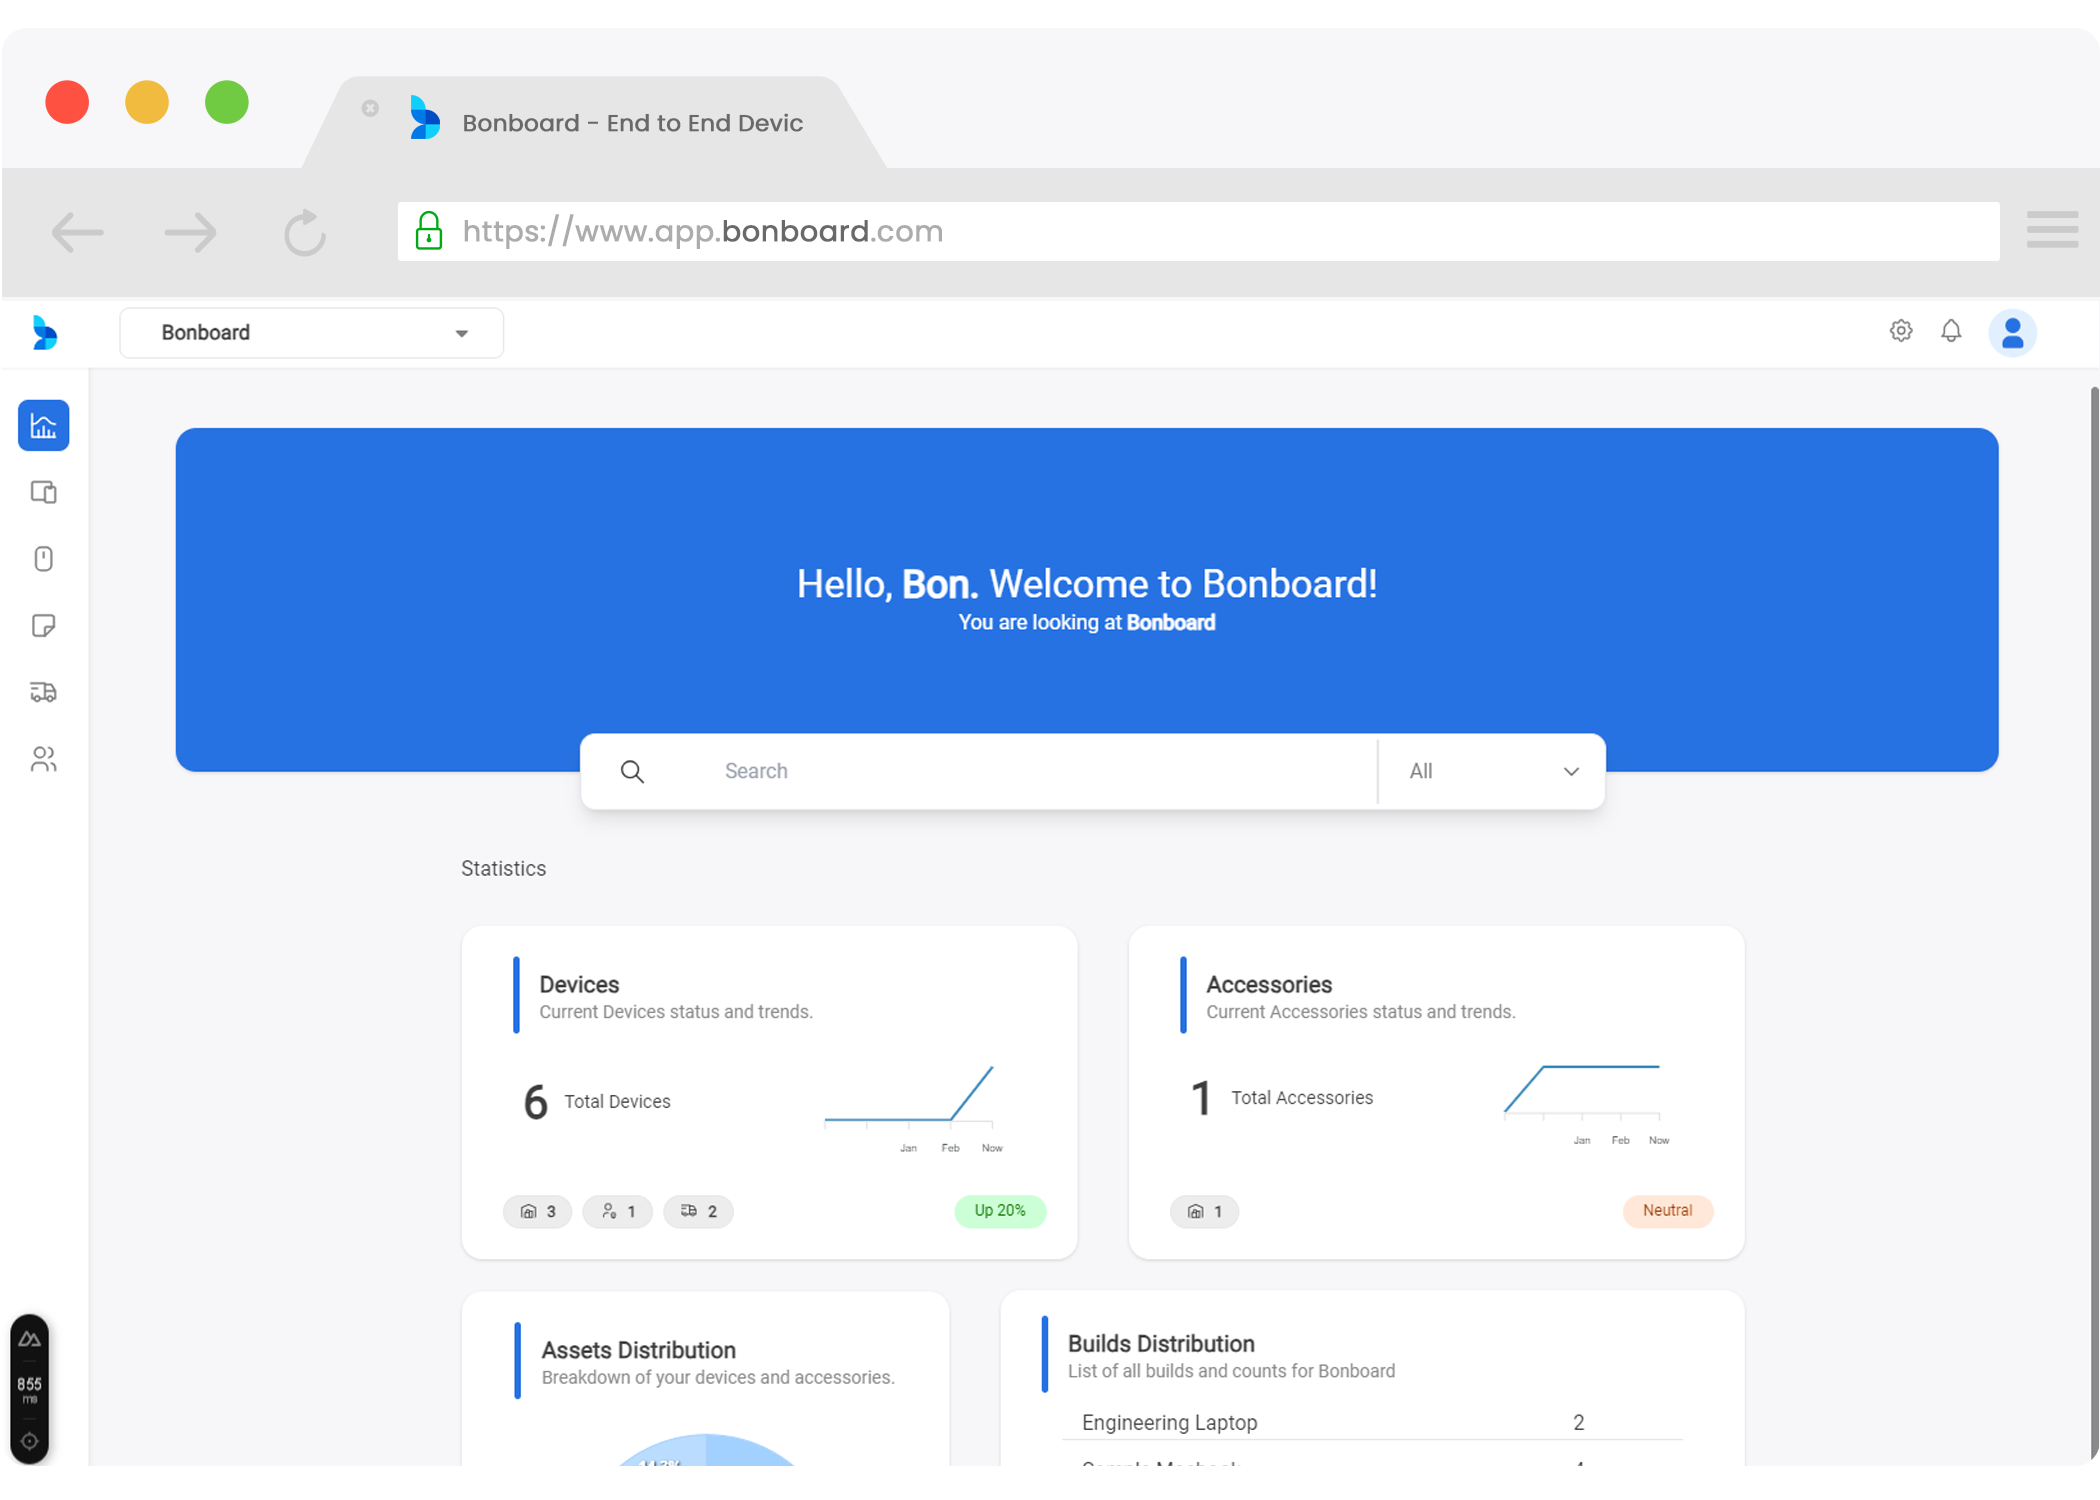
Task: Click the green padlock in address bar
Action: click(429, 231)
